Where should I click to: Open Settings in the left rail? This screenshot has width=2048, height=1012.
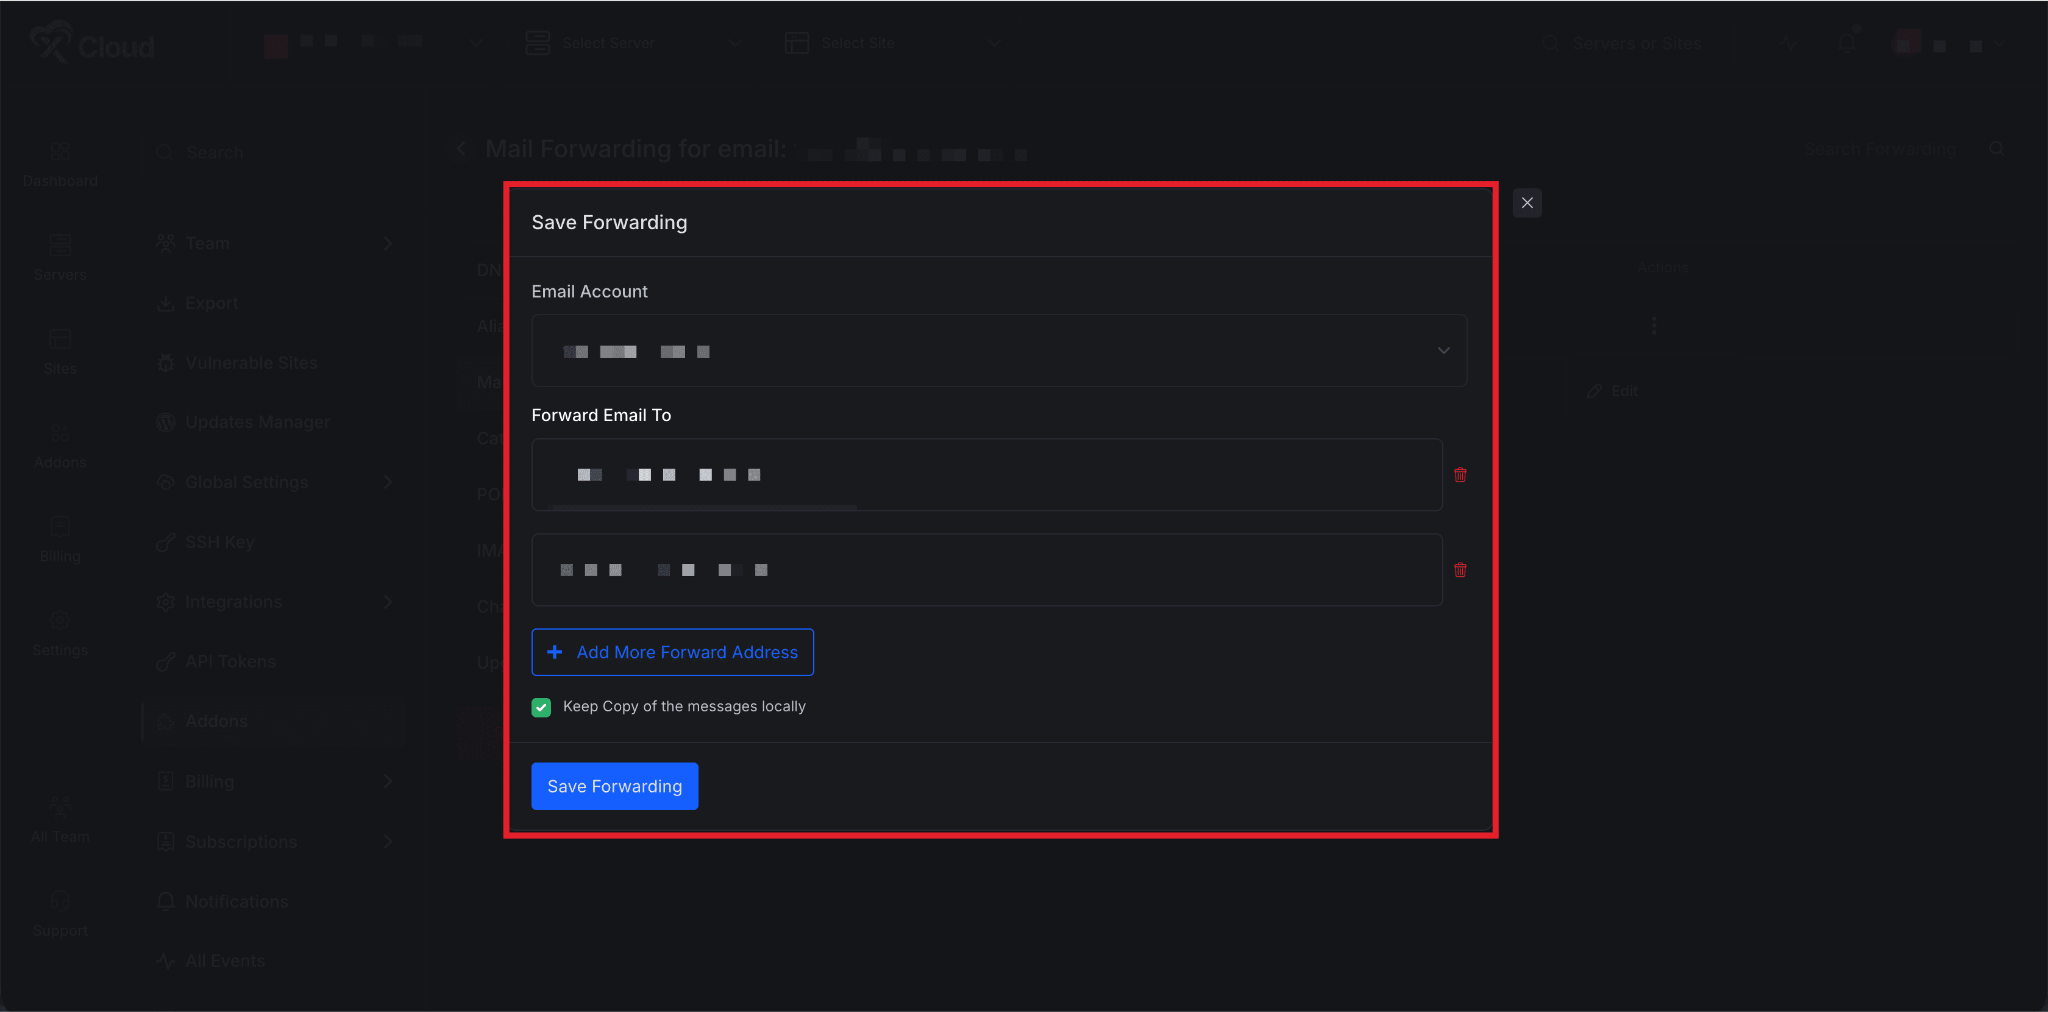[x=60, y=634]
